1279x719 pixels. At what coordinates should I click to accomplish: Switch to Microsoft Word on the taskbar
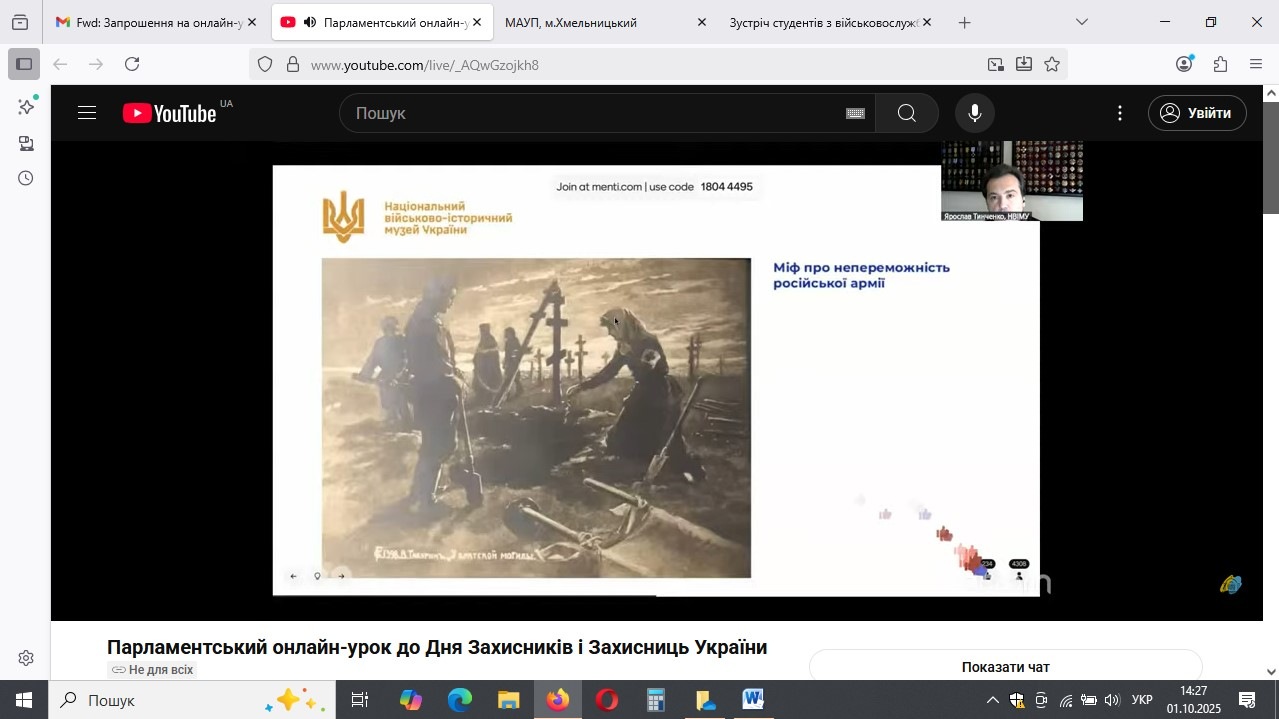(754, 700)
